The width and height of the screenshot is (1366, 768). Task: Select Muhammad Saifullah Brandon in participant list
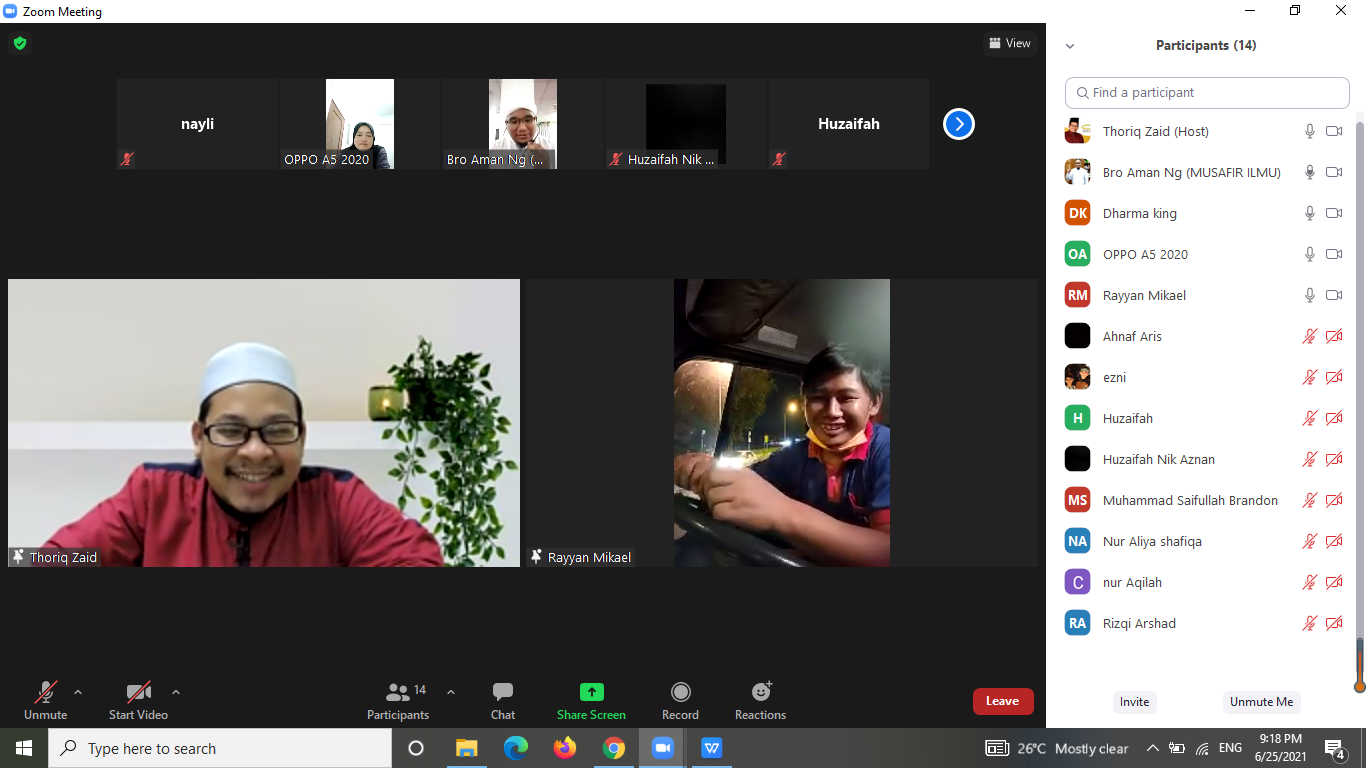pyautogui.click(x=1189, y=500)
